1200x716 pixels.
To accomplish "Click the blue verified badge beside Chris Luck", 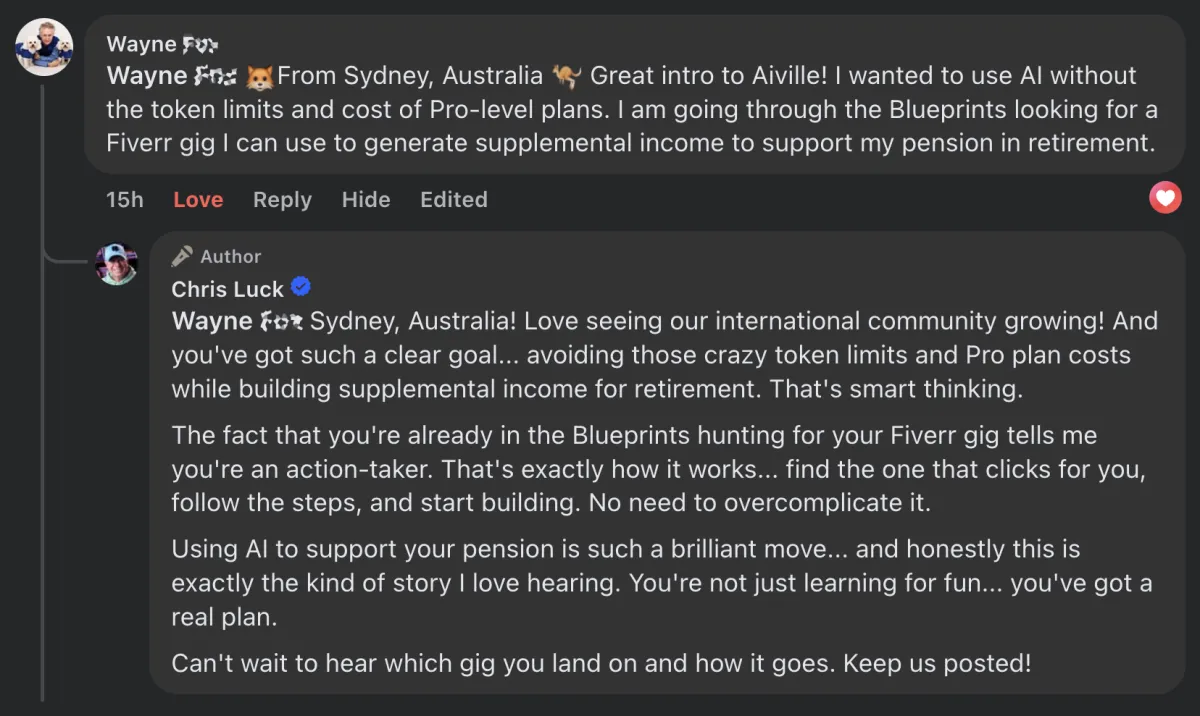I will (x=301, y=288).
